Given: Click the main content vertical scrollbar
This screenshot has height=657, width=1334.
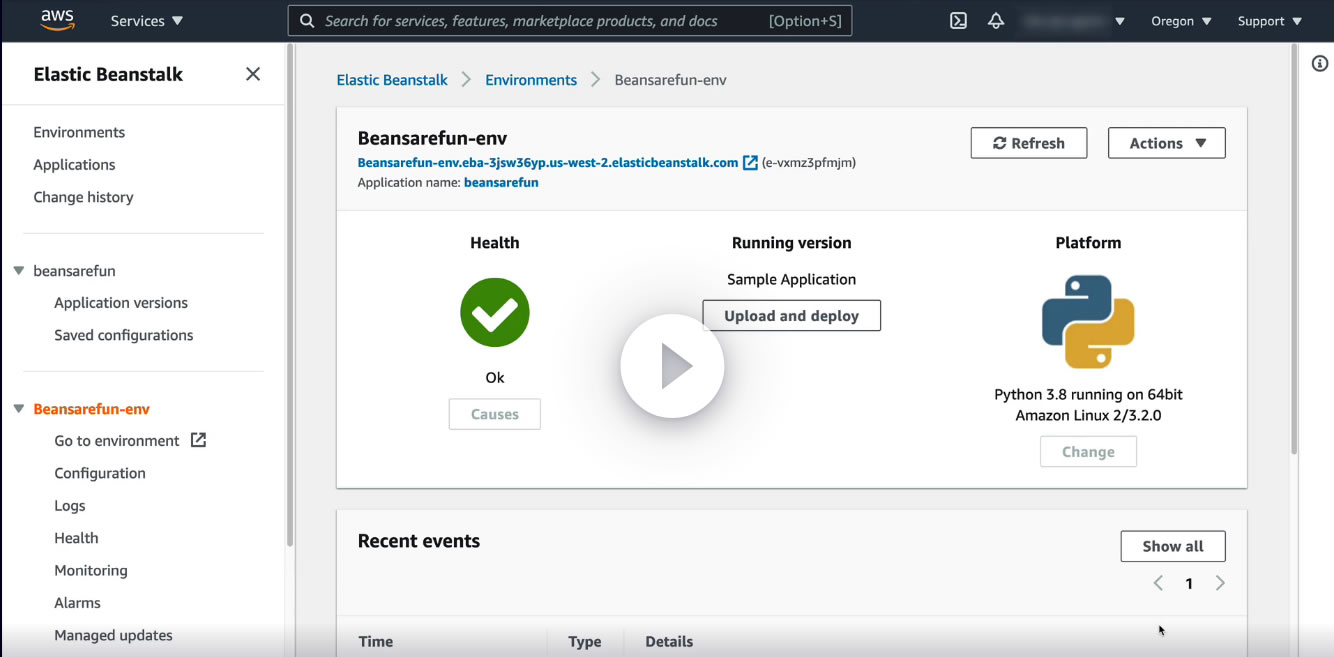Looking at the screenshot, I should click(1295, 250).
